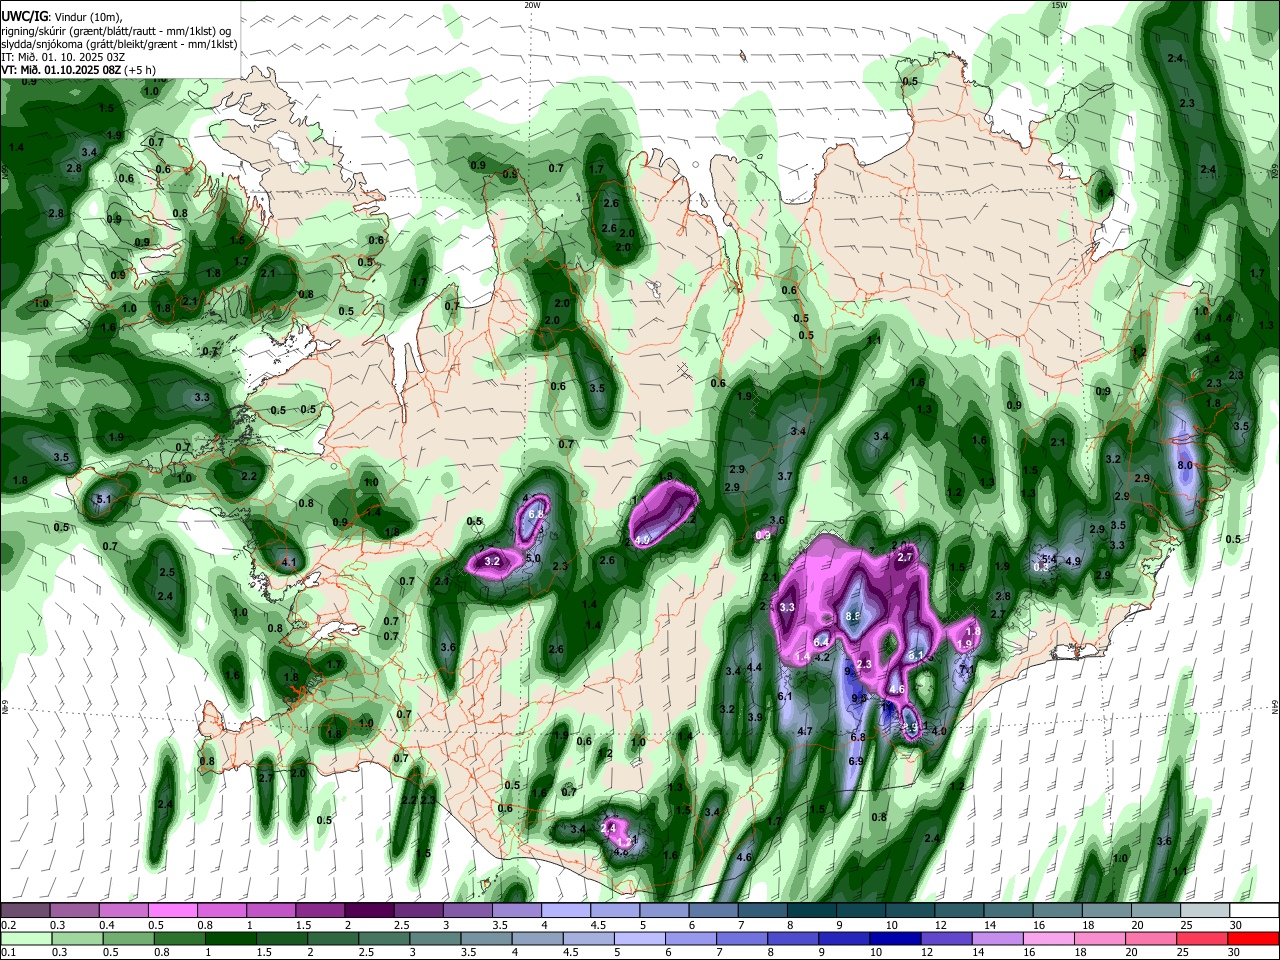Click the '9.3' precipitation value on the map
Viewport: 1280px width, 960px height.
click(x=859, y=699)
